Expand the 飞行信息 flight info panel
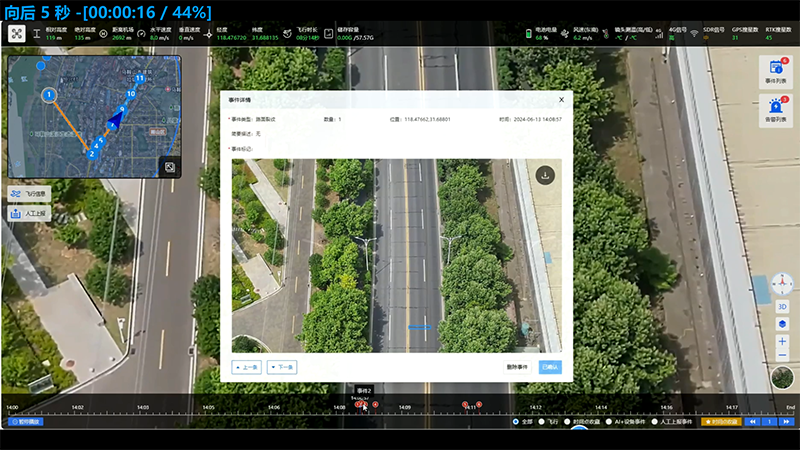This screenshot has height=450, width=800. (29, 193)
